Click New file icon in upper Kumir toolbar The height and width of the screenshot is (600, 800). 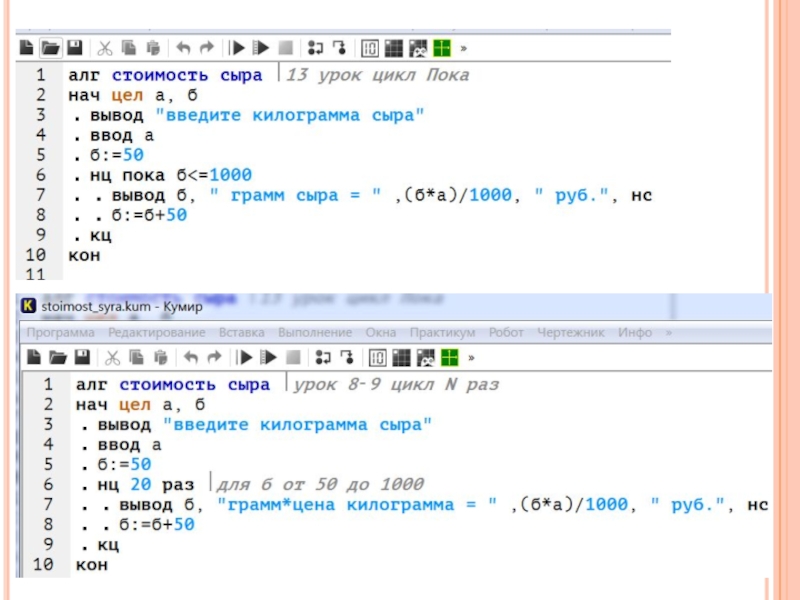tap(27, 48)
